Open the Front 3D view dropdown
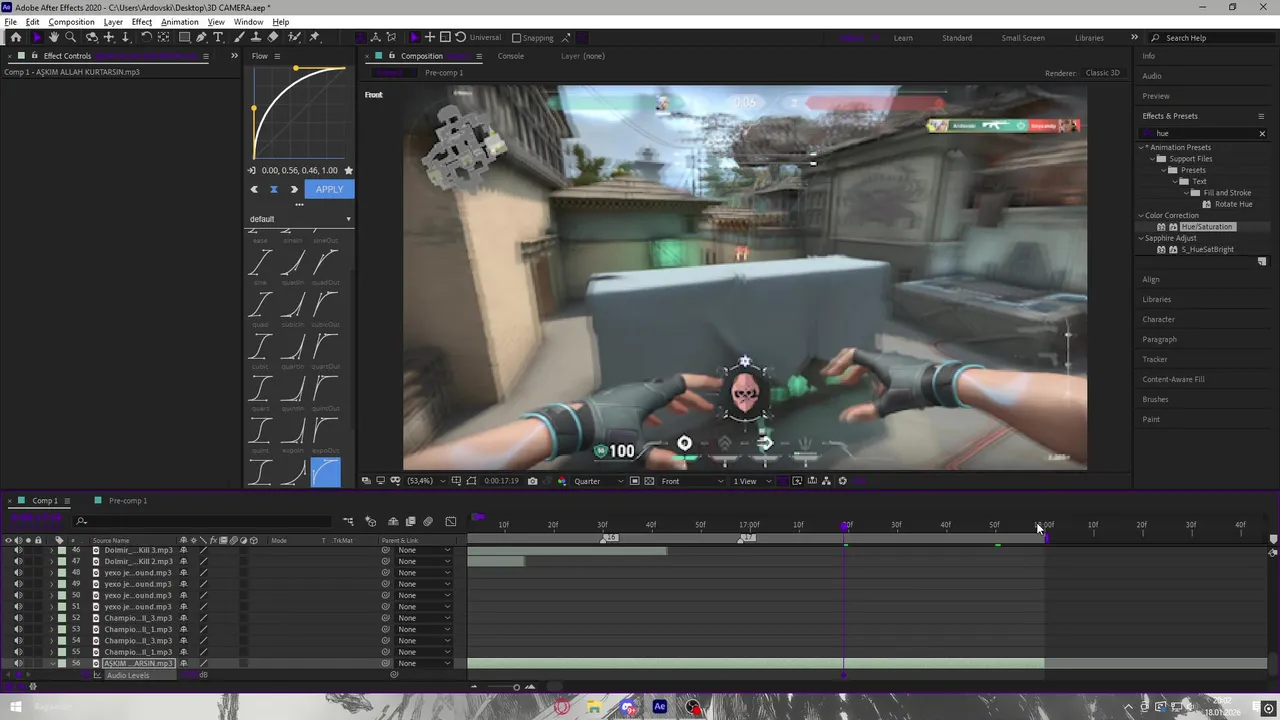1280x720 pixels. [x=692, y=481]
